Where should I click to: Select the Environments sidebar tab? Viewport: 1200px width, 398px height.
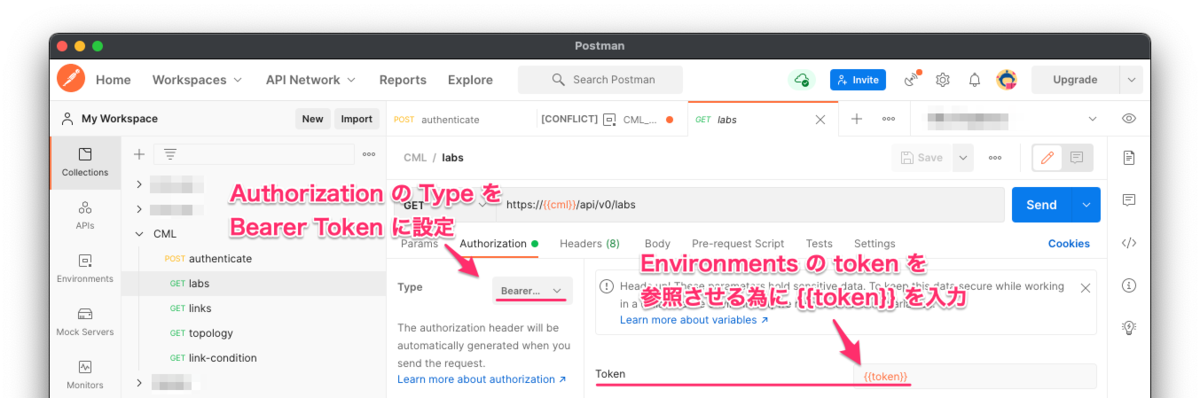pyautogui.click(x=85, y=269)
